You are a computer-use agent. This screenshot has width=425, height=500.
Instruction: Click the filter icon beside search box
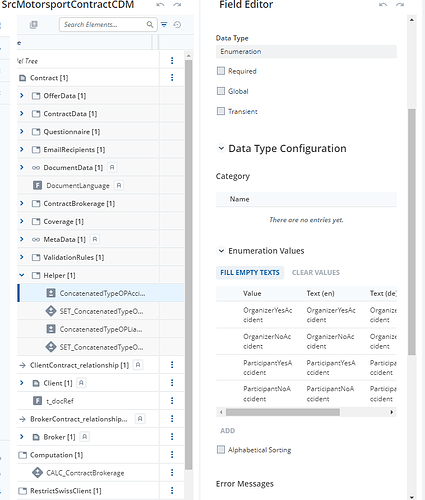(164, 24)
